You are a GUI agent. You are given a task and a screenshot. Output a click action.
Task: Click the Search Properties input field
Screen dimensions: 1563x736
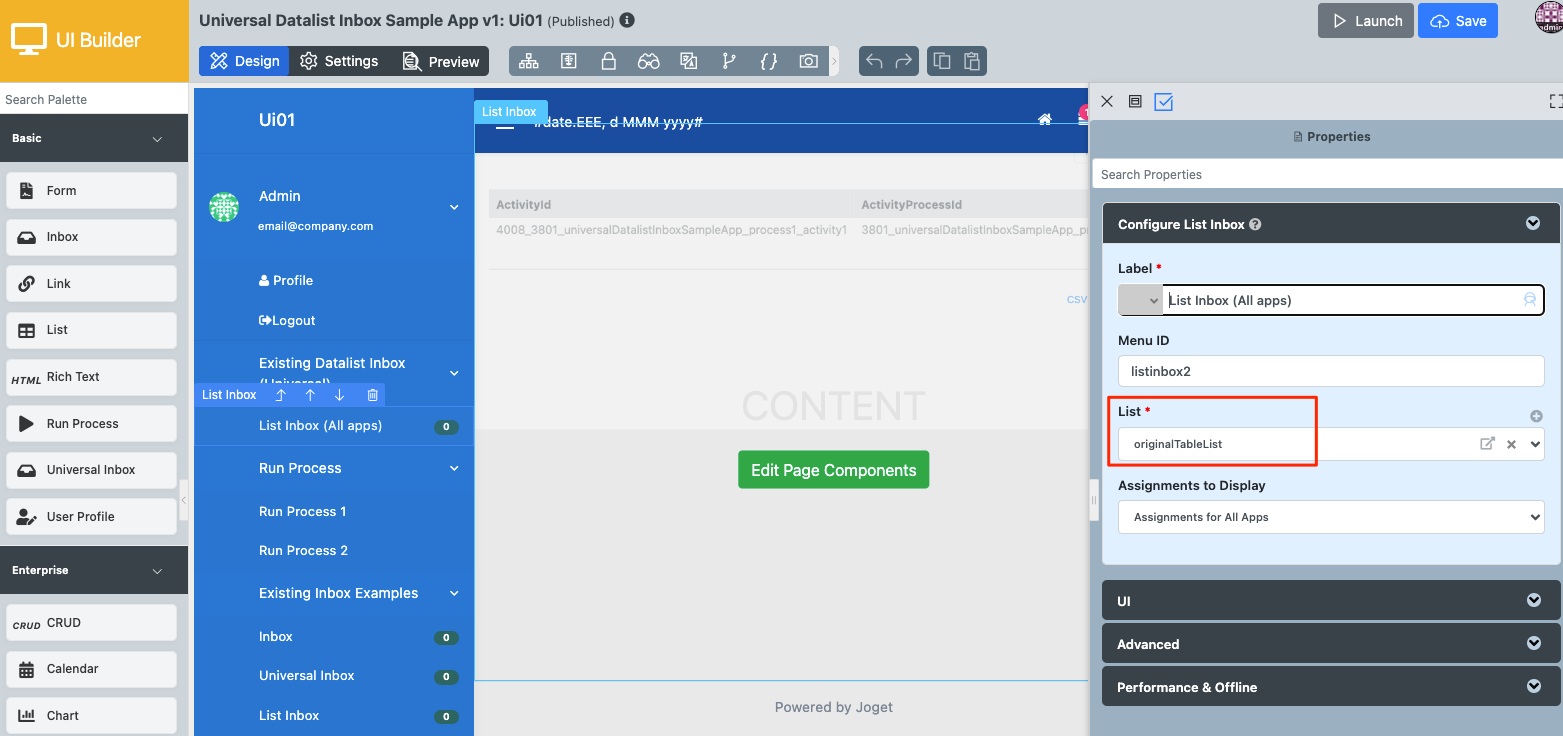tap(1327, 174)
